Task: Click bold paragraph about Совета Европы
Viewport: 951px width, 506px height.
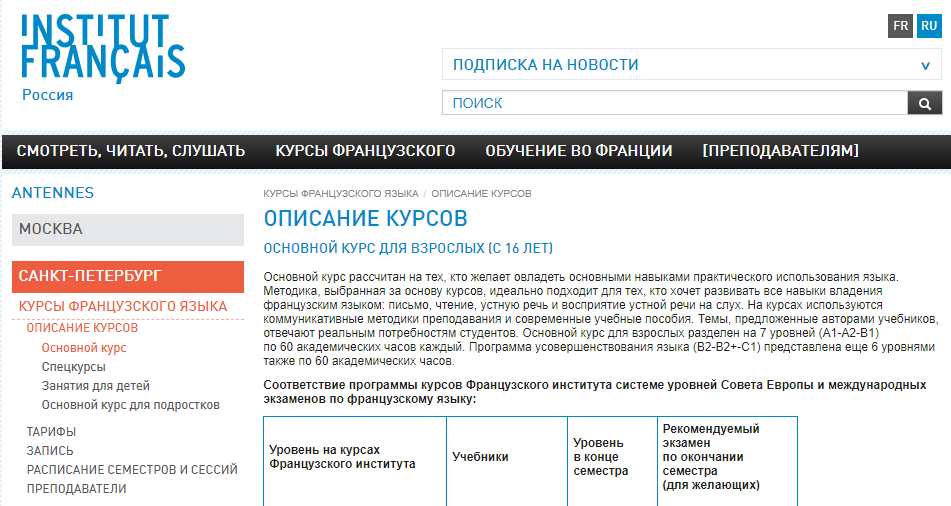Action: click(x=595, y=392)
